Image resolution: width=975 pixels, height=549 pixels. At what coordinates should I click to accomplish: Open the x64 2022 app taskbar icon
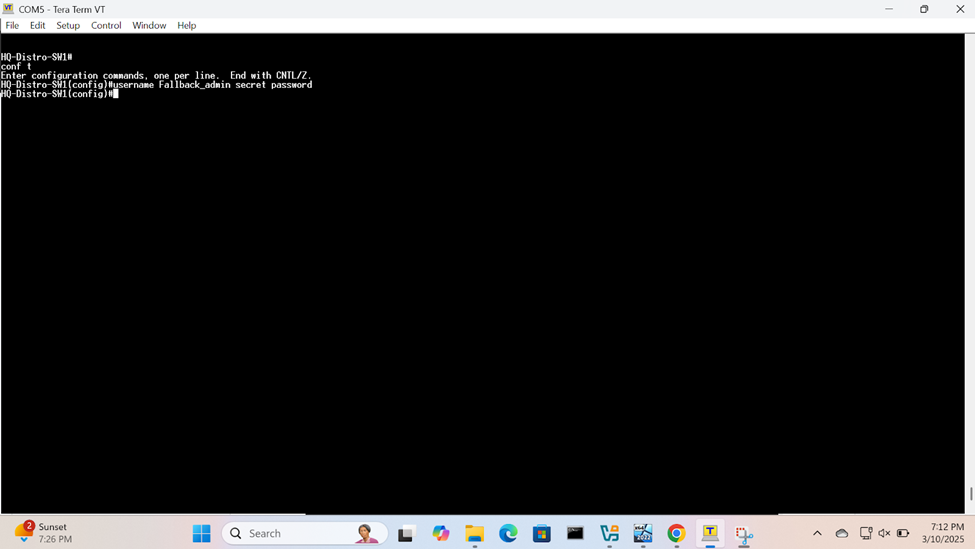(643, 533)
